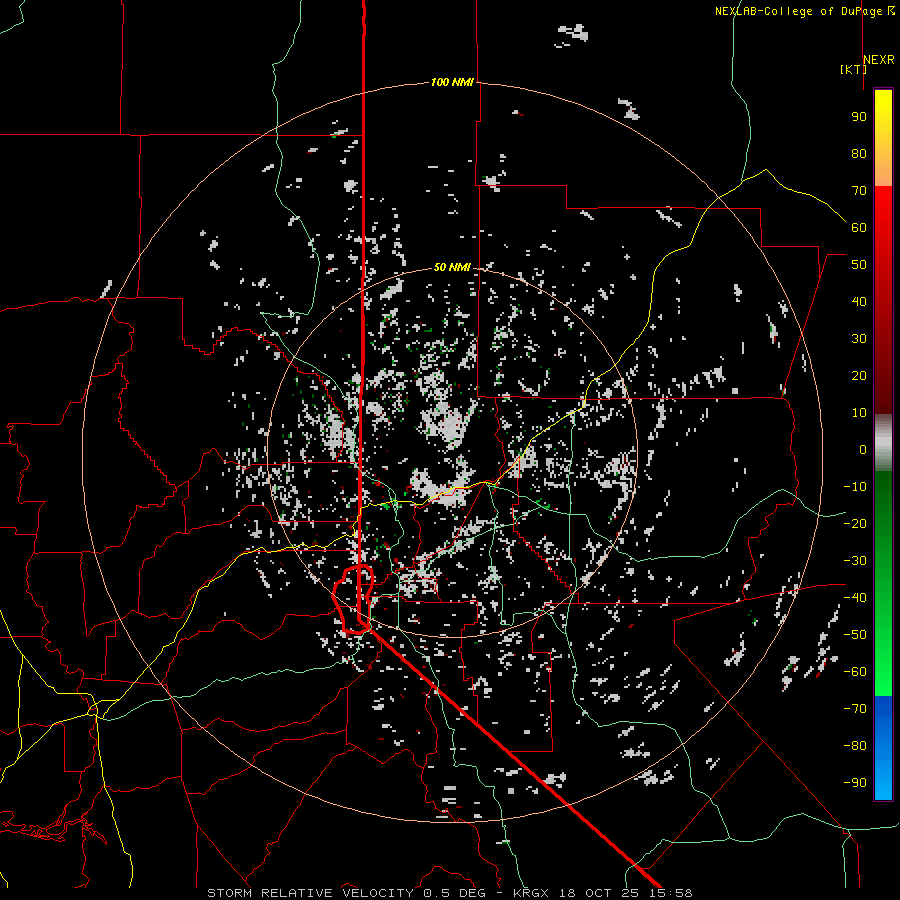Viewport: 900px width, 900px height.
Task: Click the 0 value on the velocity scale
Action: point(863,449)
